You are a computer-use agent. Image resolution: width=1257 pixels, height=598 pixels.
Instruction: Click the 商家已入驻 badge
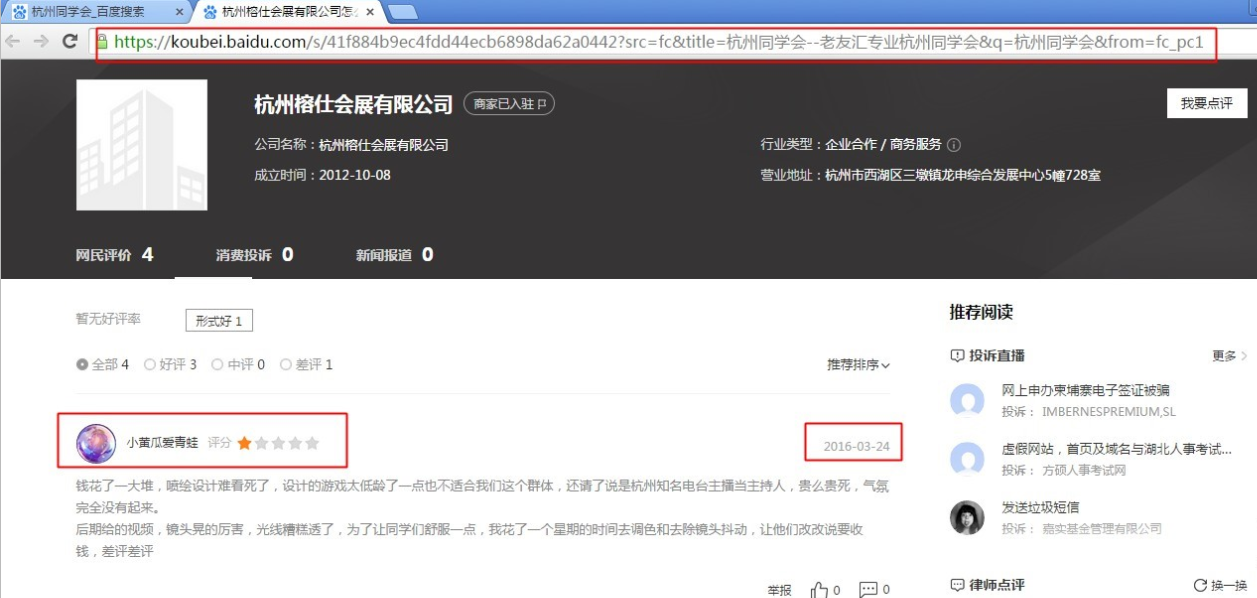(509, 104)
